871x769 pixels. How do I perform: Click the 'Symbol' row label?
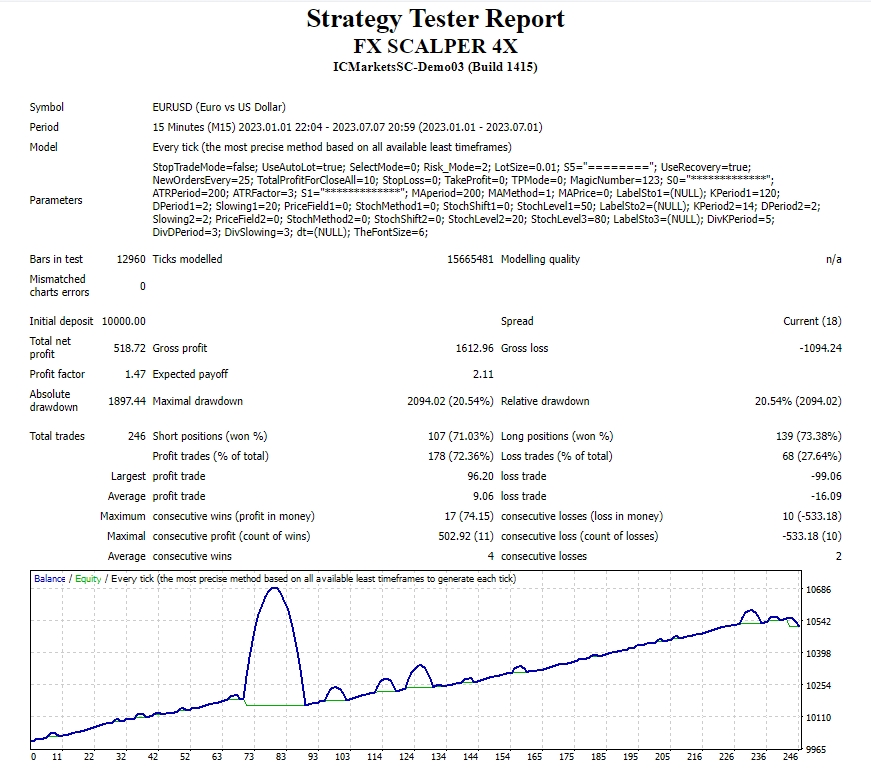coord(47,107)
